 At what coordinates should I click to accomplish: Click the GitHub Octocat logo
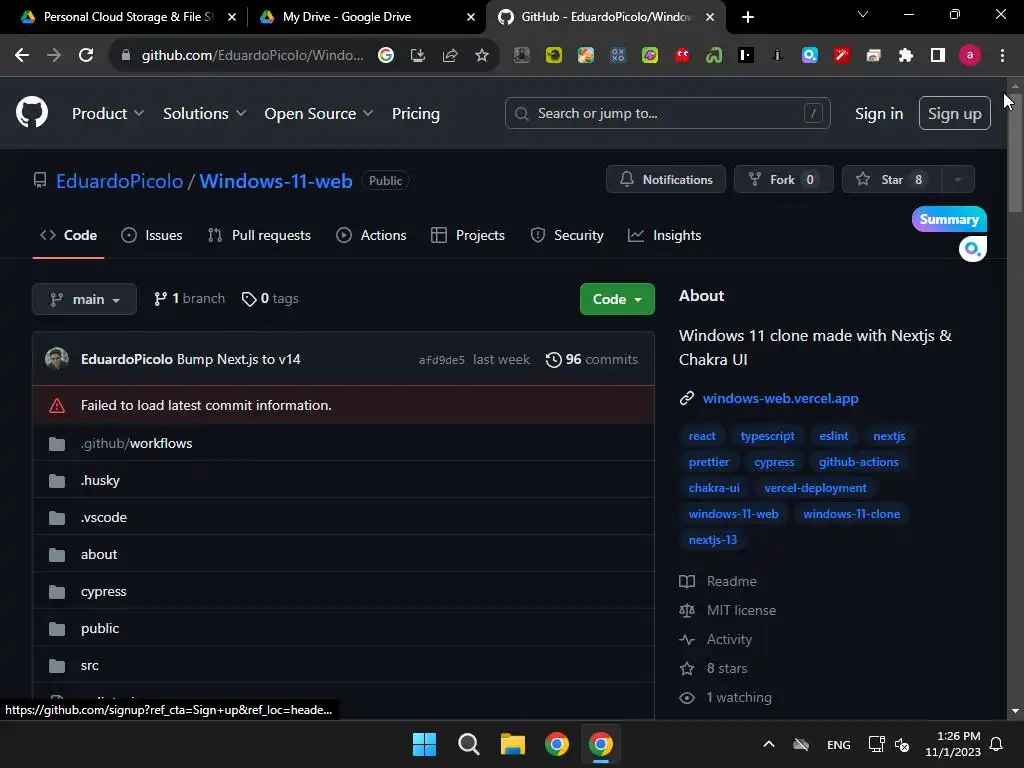(x=32, y=112)
